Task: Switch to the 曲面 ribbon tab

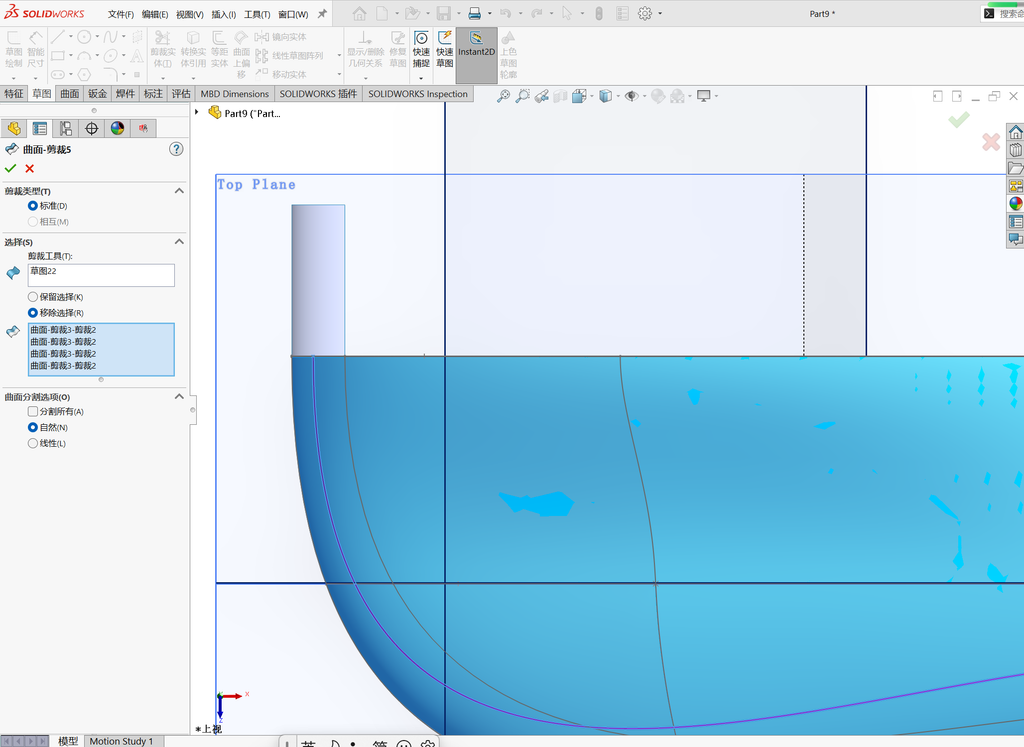Action: point(70,93)
